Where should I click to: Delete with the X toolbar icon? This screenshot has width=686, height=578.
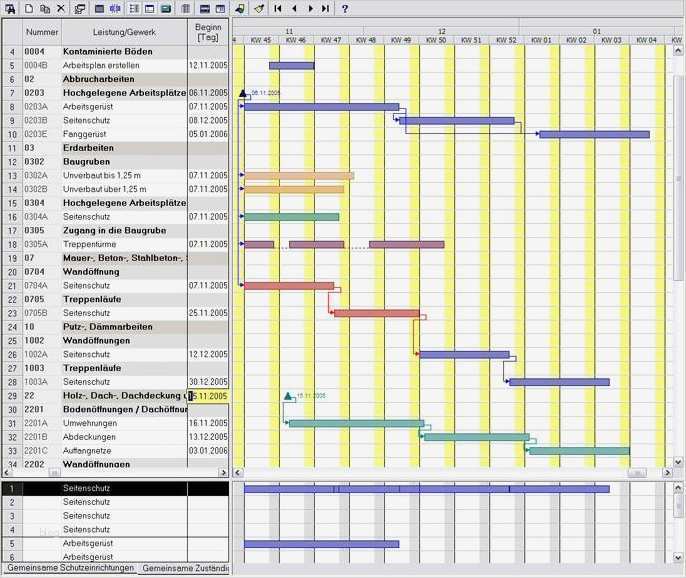point(61,8)
